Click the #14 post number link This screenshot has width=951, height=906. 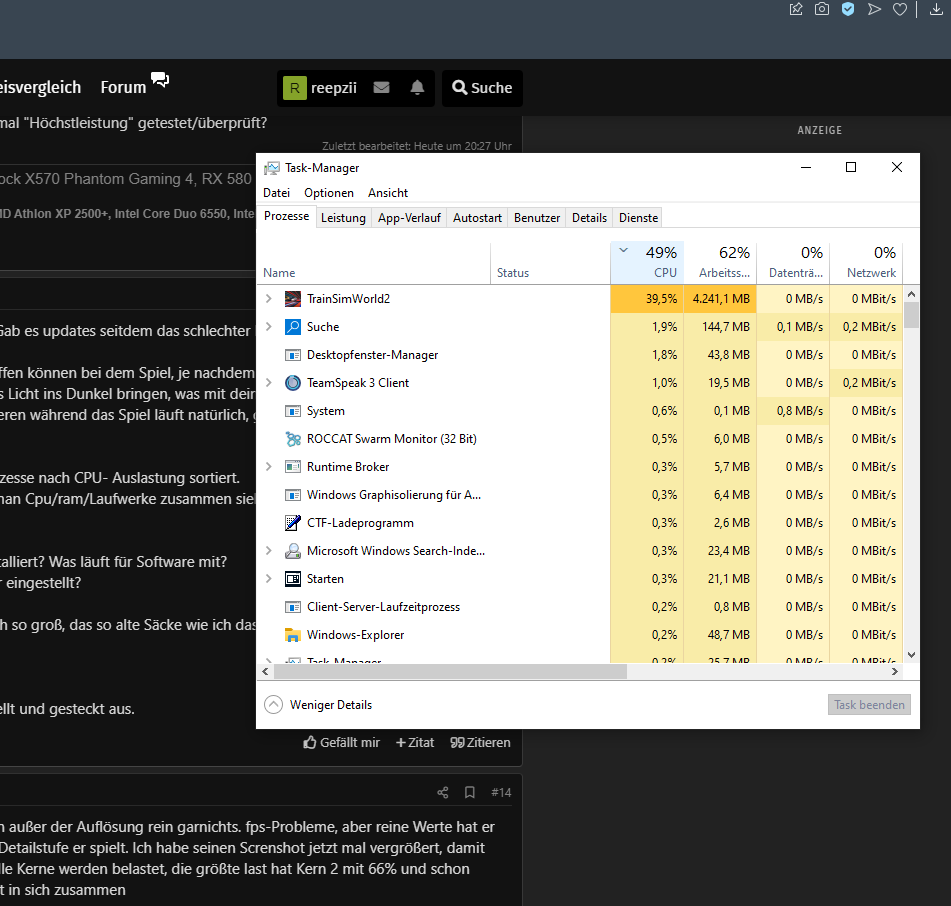coord(501,793)
